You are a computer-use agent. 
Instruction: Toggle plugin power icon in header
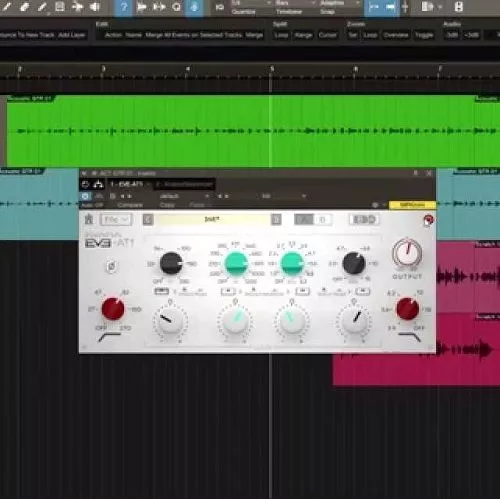(85, 184)
